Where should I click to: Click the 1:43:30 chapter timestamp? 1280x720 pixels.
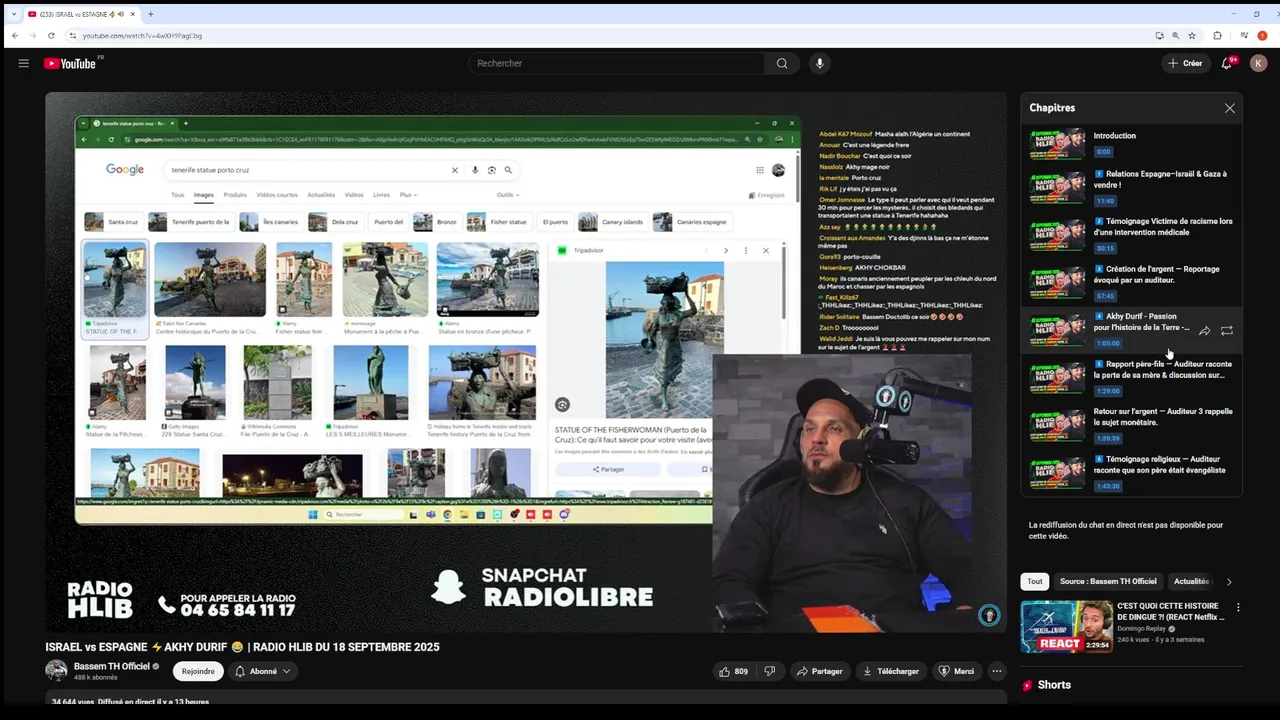(x=1108, y=486)
